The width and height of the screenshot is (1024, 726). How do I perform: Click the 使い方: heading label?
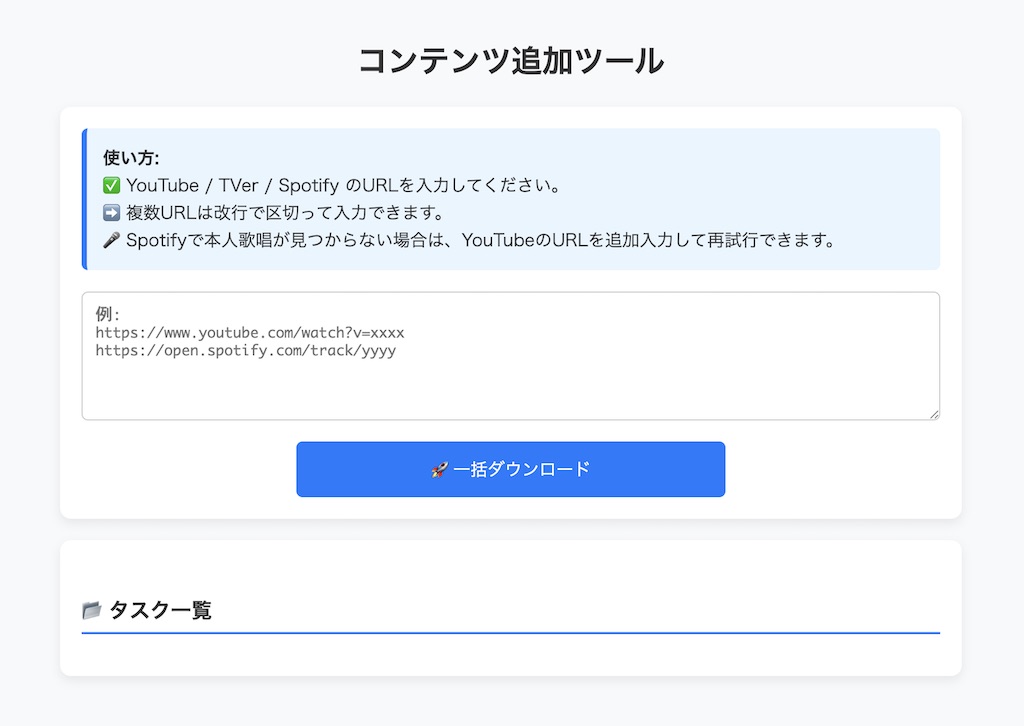131,158
